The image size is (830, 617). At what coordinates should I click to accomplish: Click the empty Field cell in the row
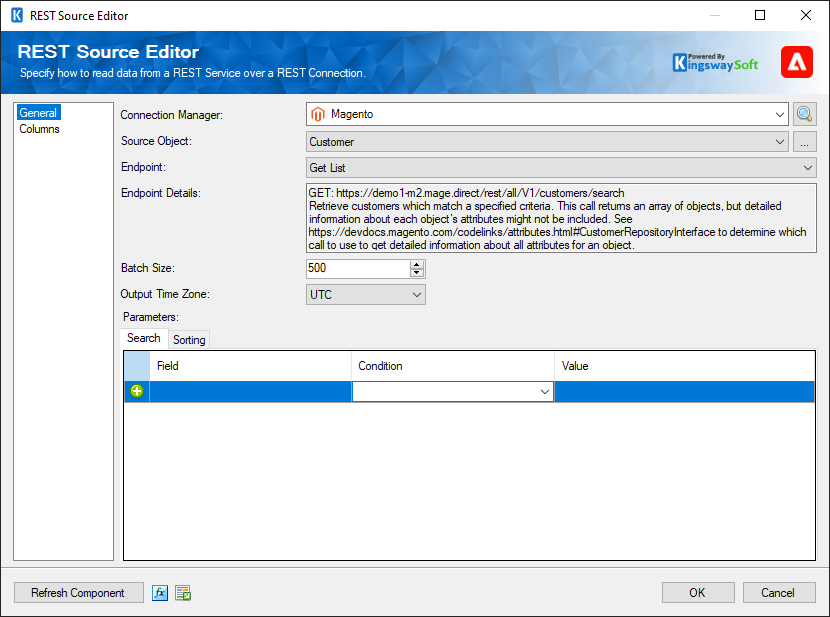(250, 392)
